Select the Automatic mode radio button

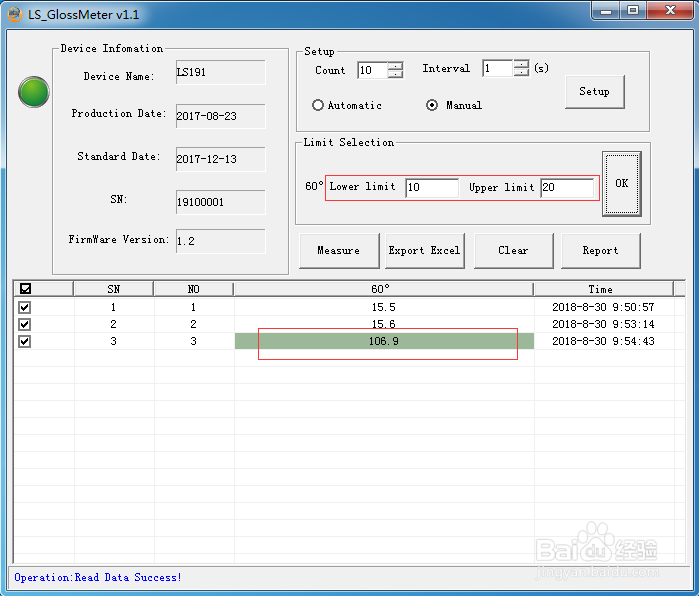317,105
